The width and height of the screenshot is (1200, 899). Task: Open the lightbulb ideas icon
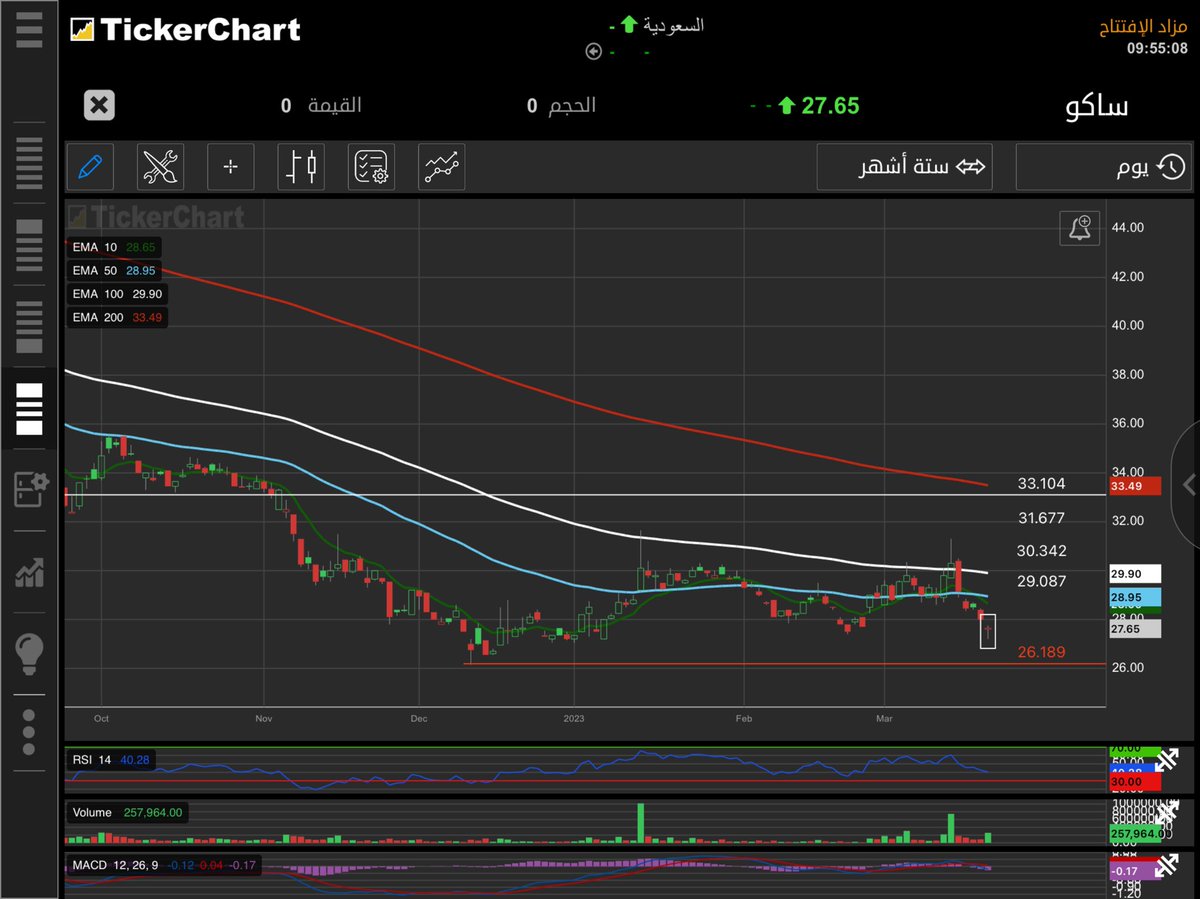tap(29, 655)
